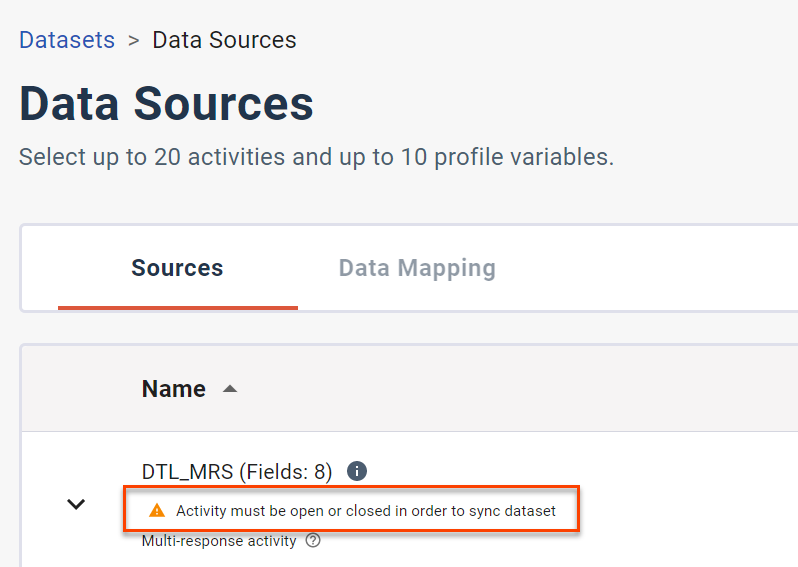Open the info icon beside DTL_MRS
Screen dimensions: 798x567
point(357,471)
